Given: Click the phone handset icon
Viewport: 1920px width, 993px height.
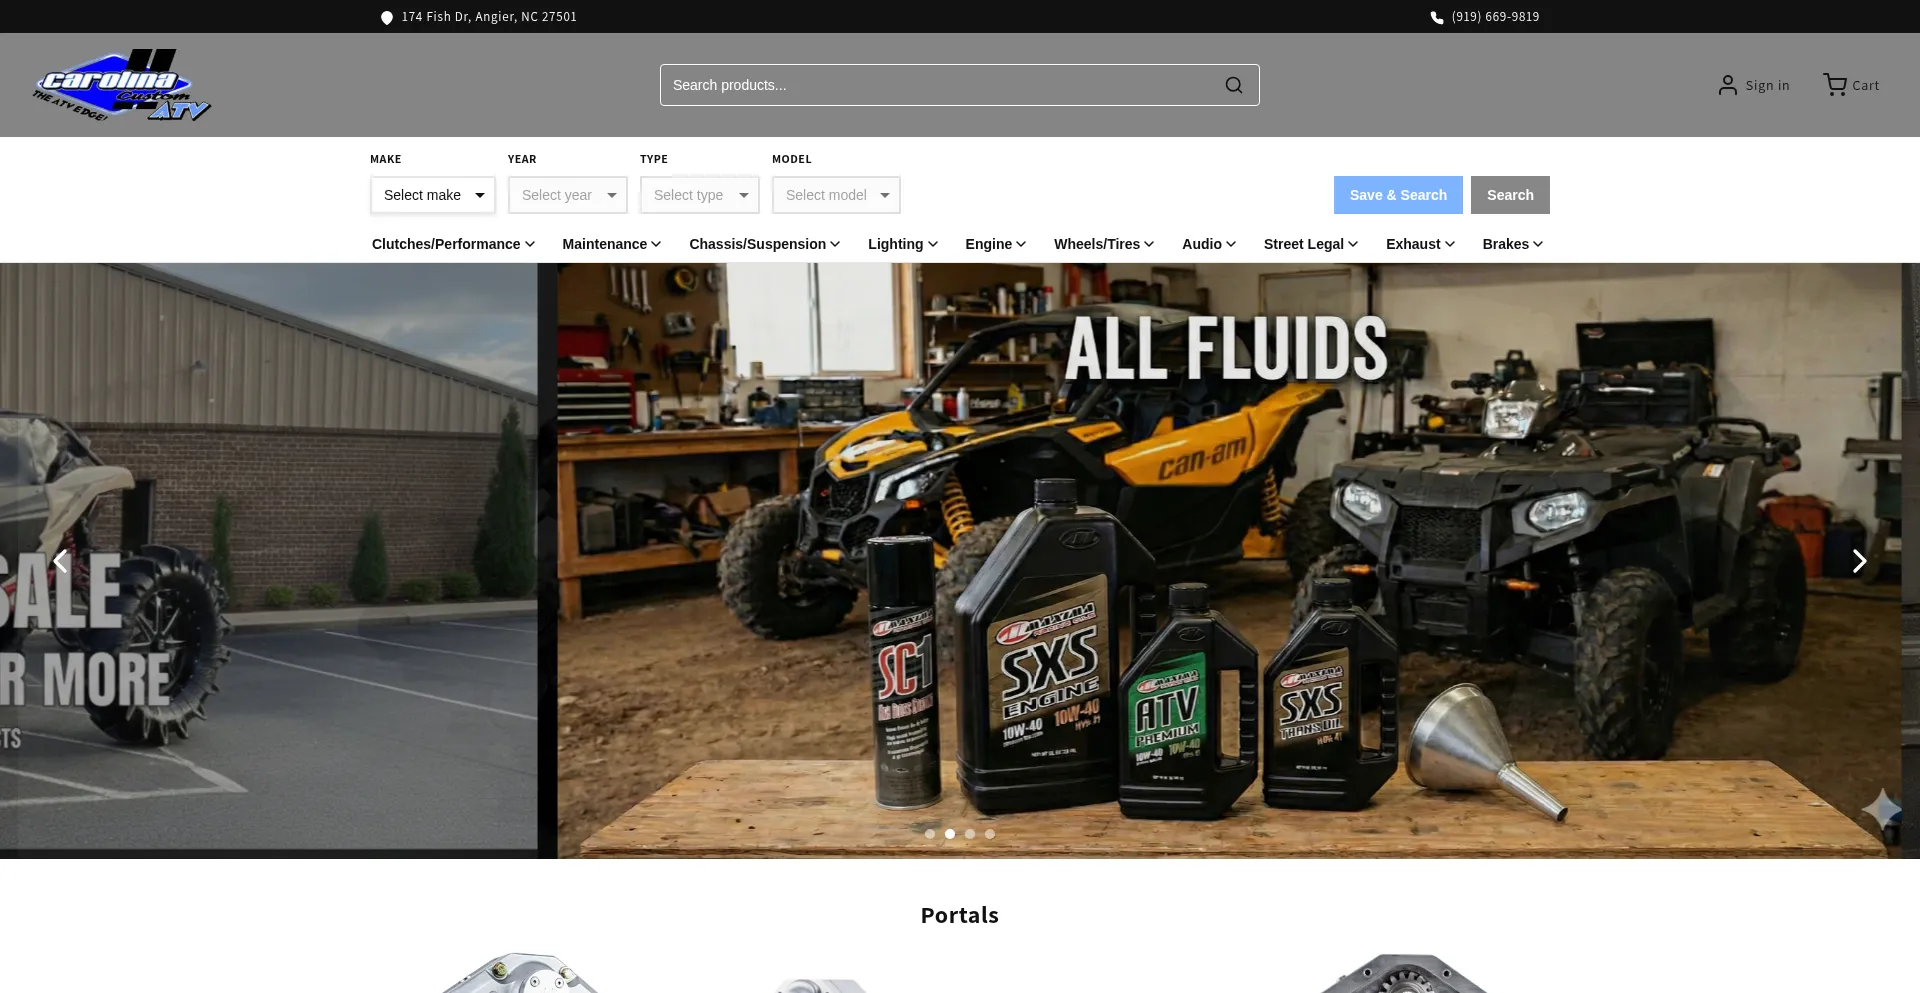Looking at the screenshot, I should pos(1437,17).
